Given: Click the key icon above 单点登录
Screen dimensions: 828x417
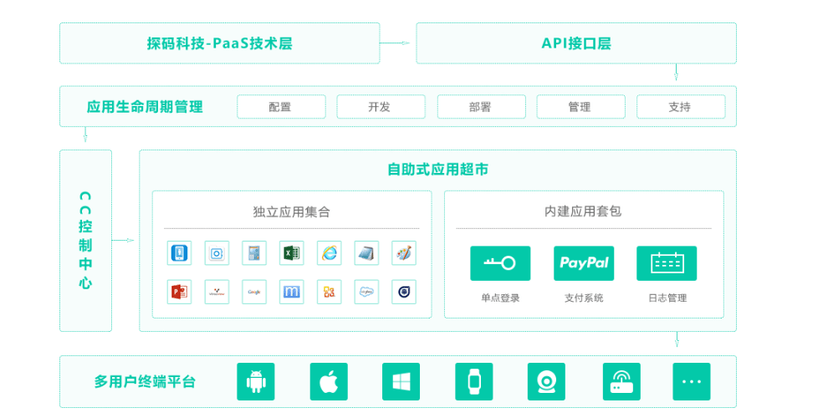Looking at the screenshot, I should (x=500, y=263).
